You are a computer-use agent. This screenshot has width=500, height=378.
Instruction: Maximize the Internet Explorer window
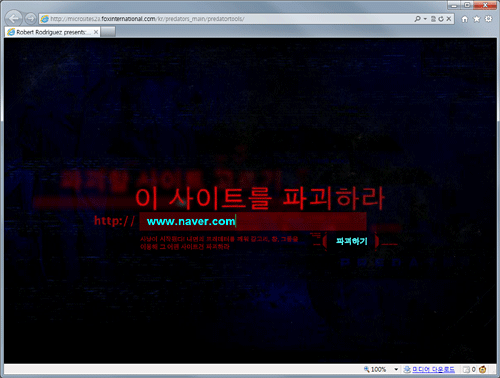click(x=467, y=5)
